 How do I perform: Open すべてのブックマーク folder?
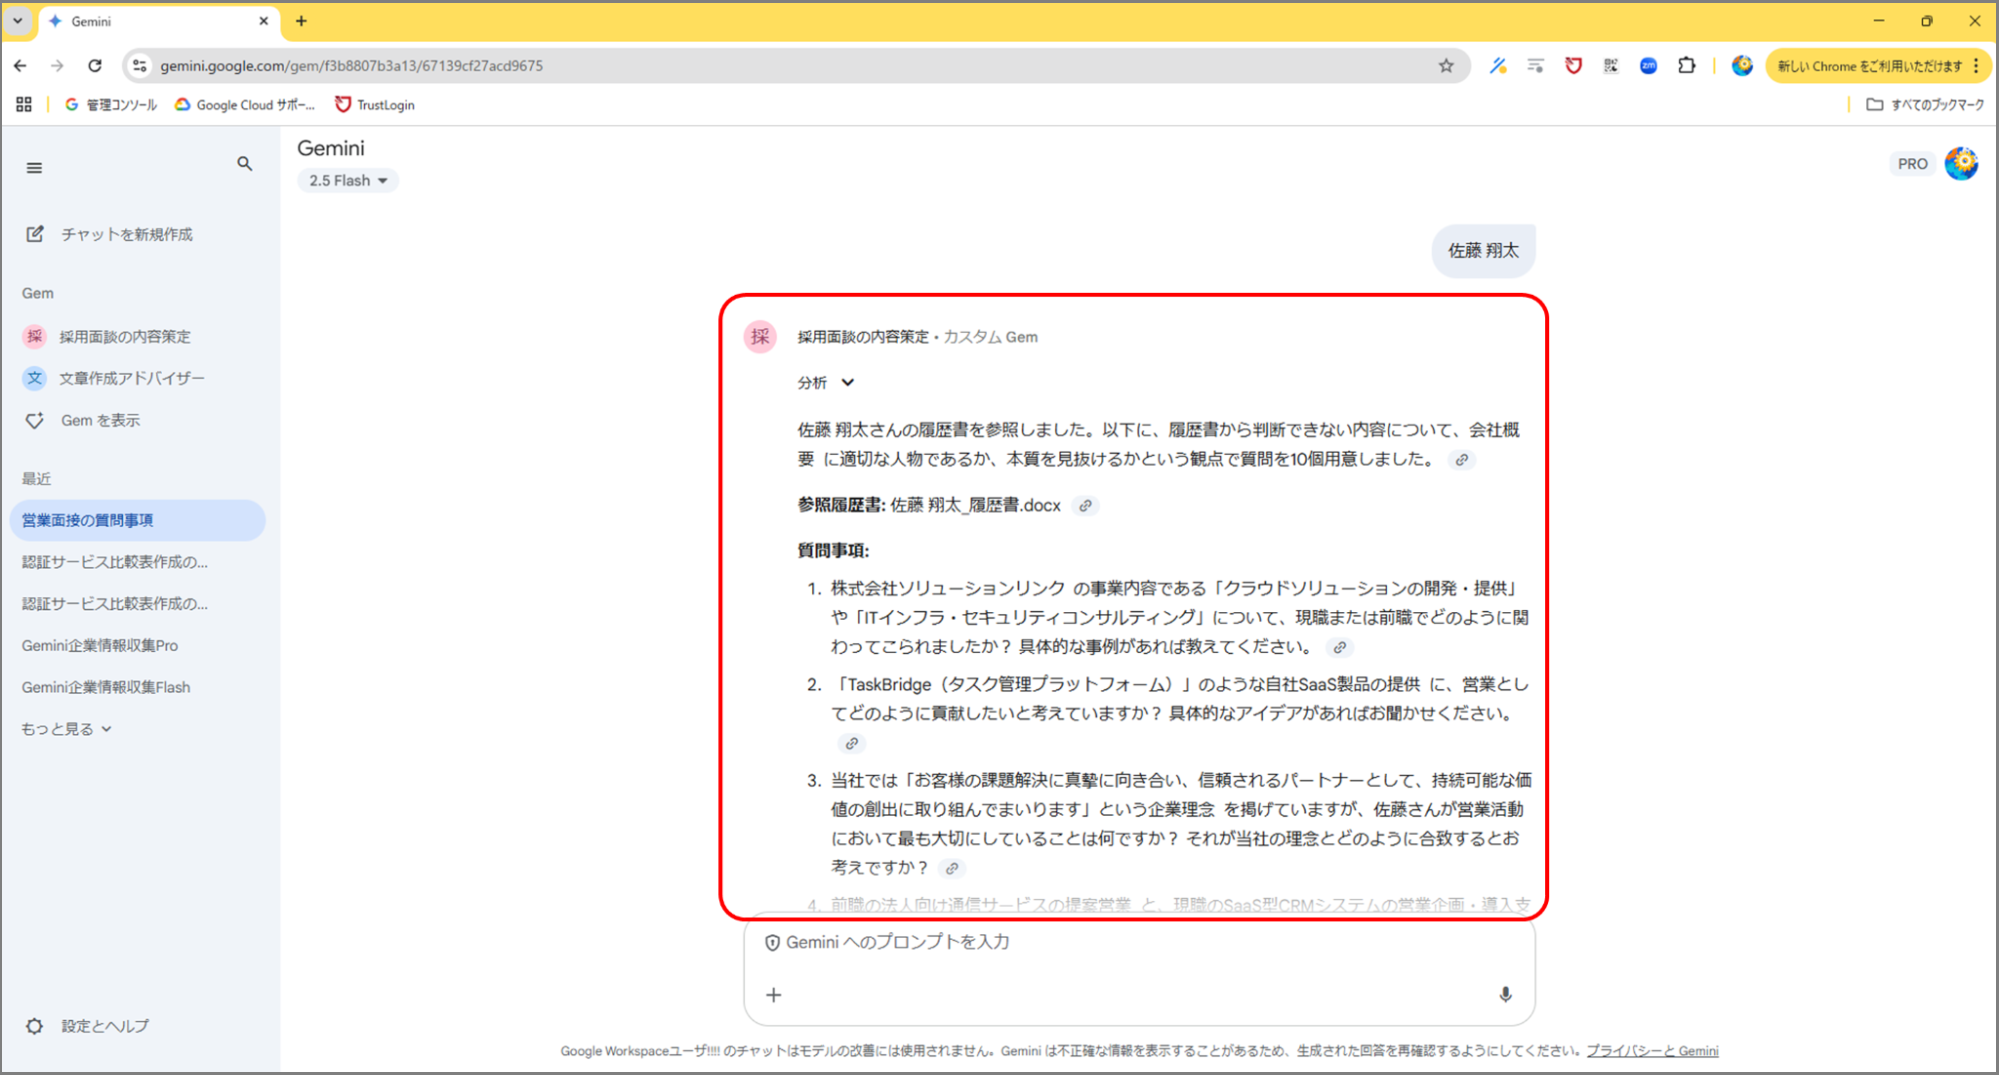tap(1926, 105)
